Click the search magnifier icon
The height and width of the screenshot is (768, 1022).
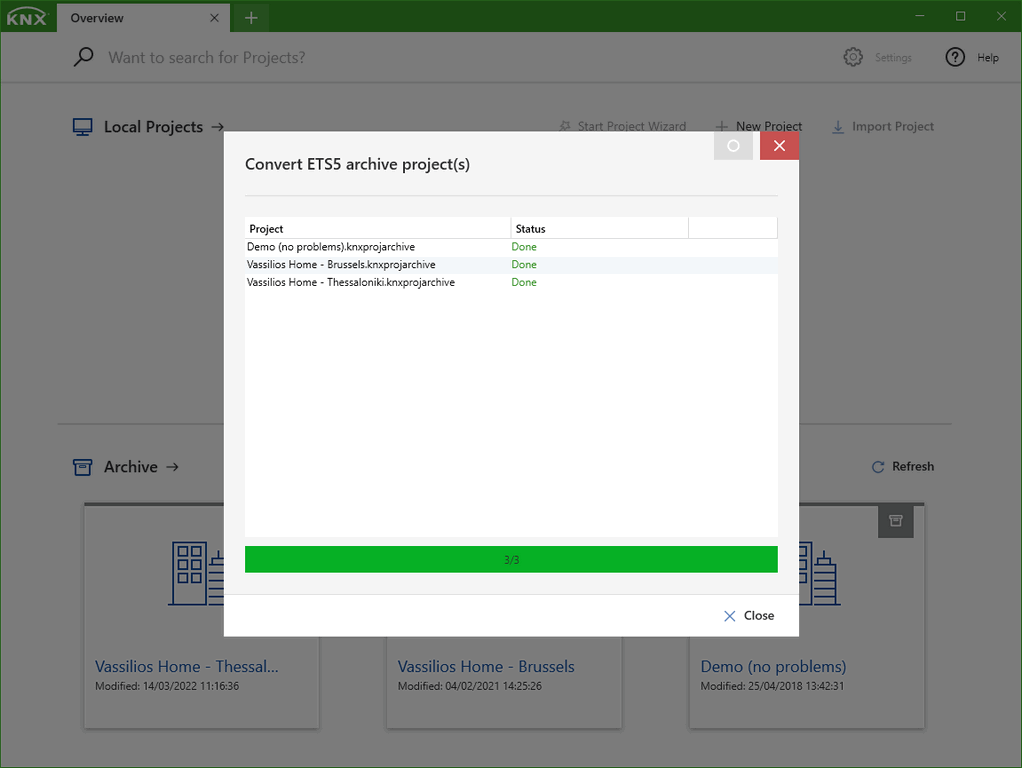(x=83, y=57)
